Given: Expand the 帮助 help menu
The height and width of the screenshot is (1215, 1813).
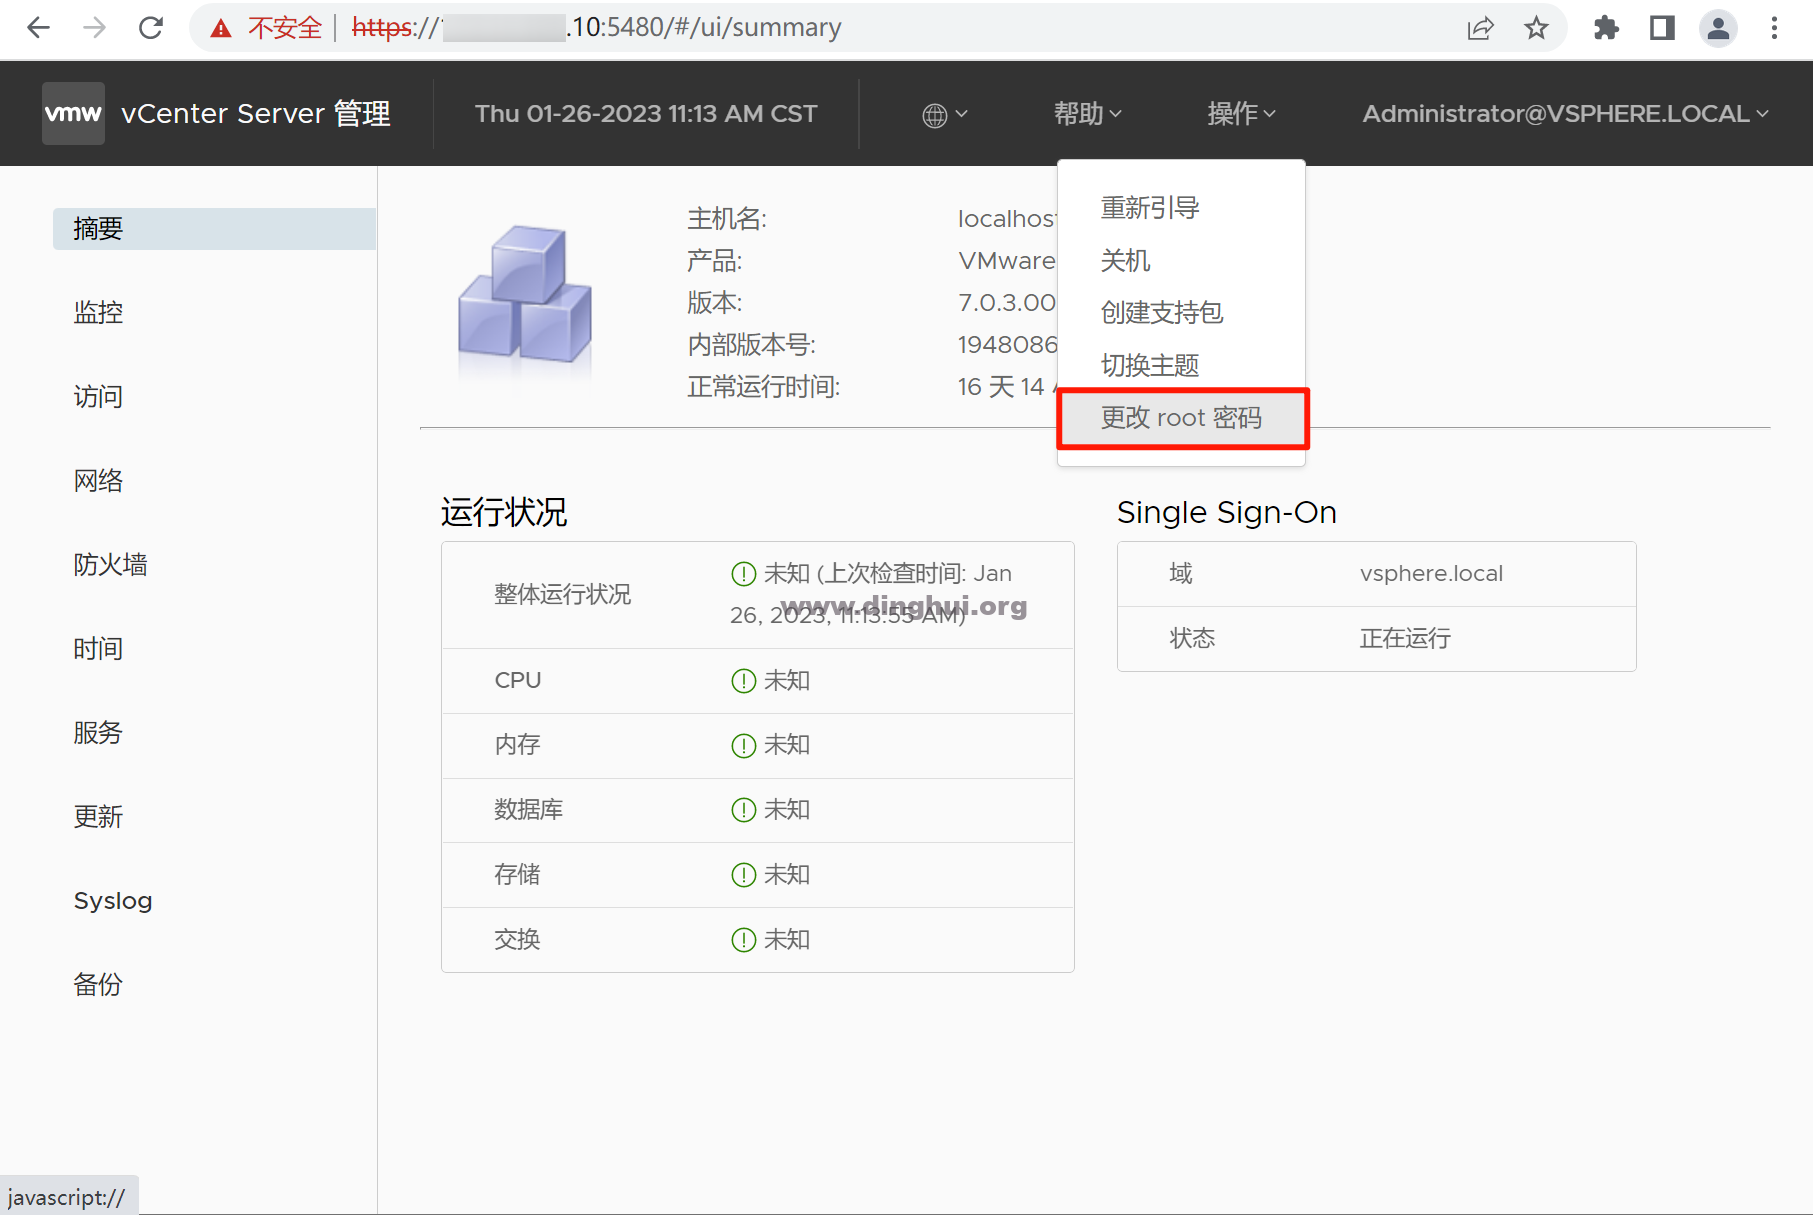Looking at the screenshot, I should (x=1087, y=114).
